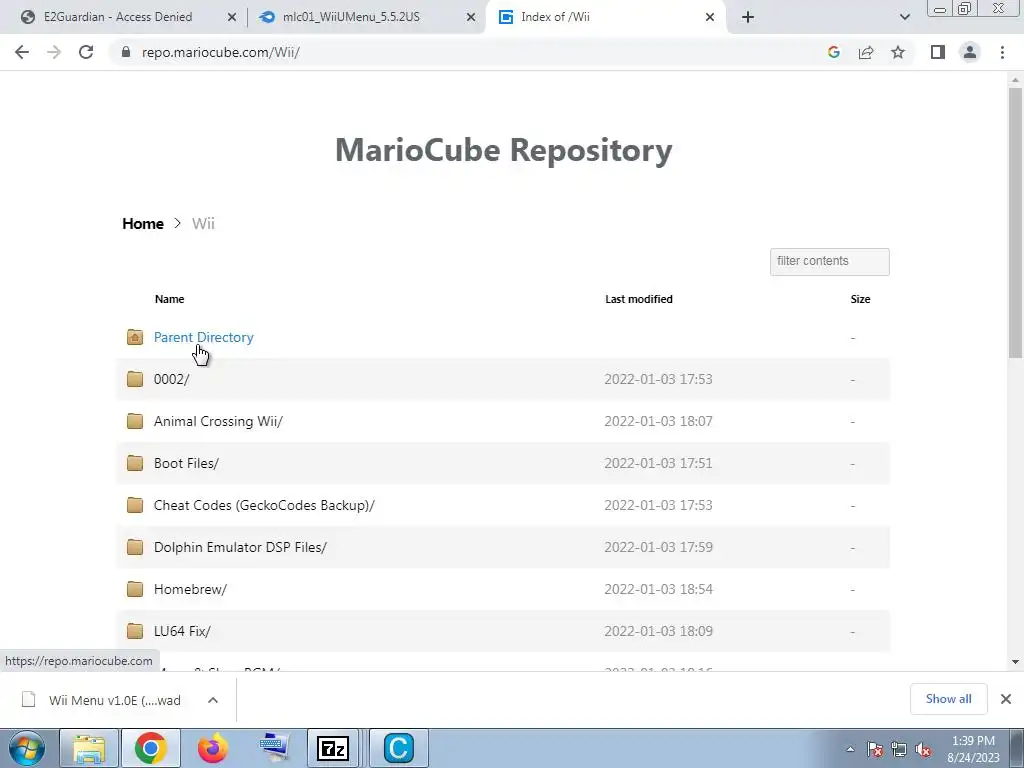Click the blue C application taskbar icon
This screenshot has width=1024, height=768.
point(399,748)
